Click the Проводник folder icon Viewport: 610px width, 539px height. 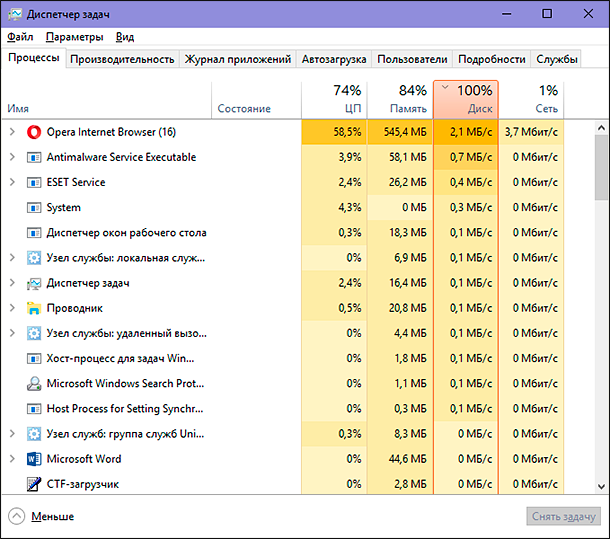point(34,308)
